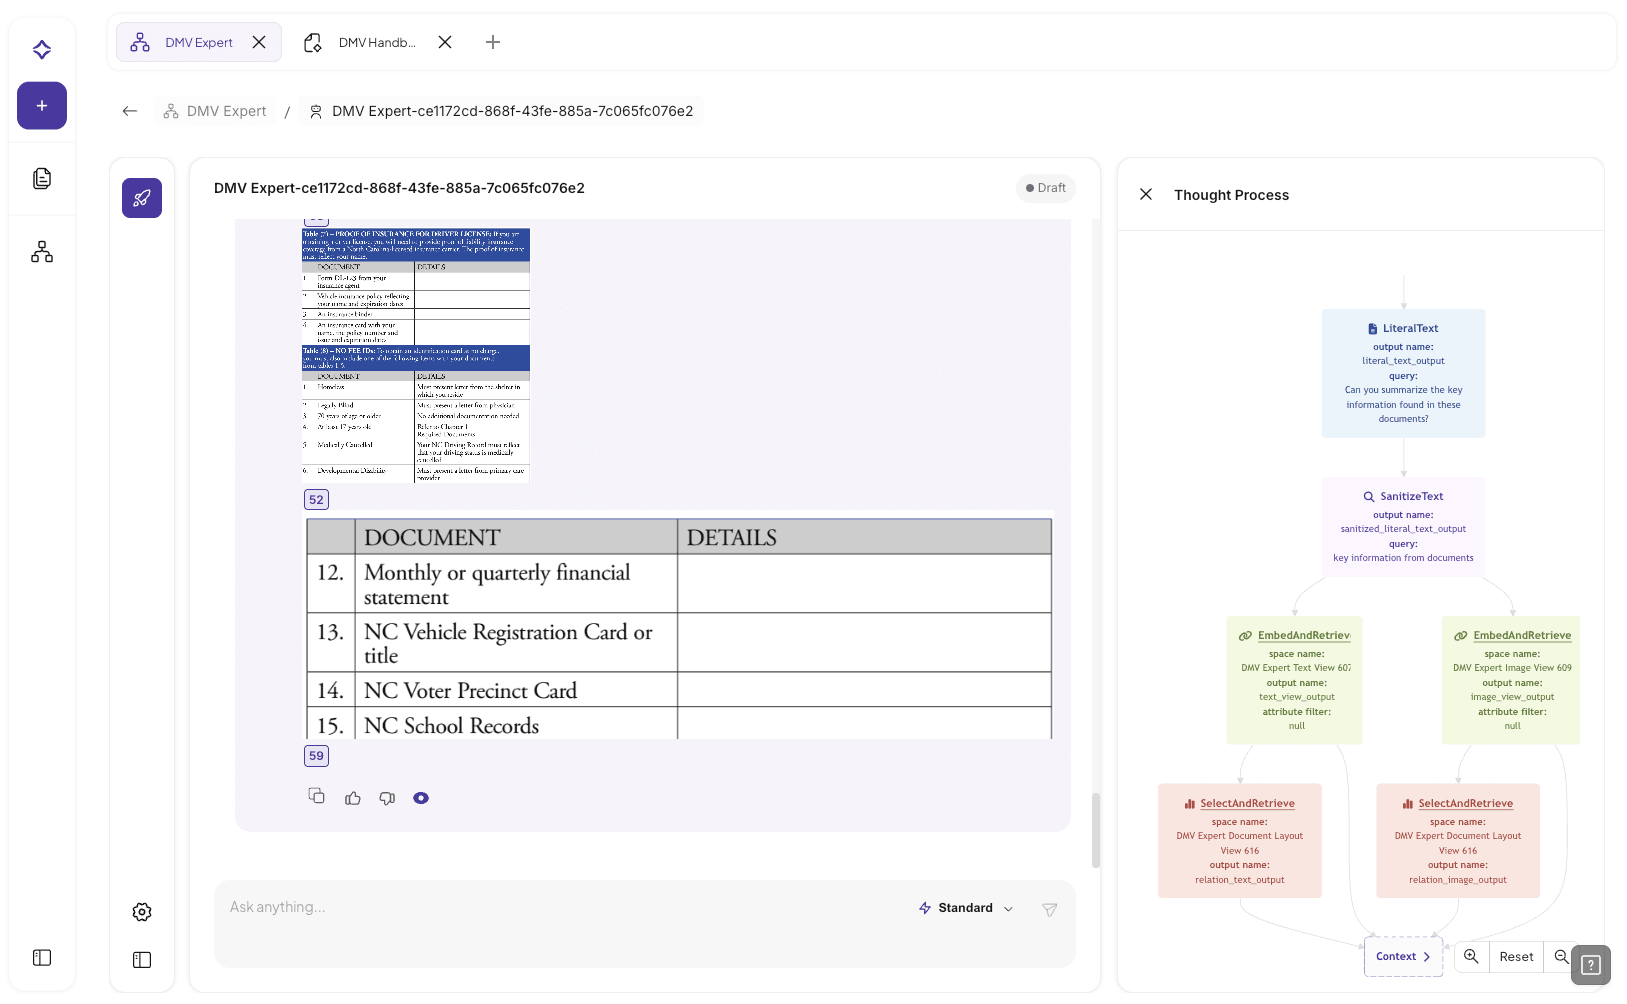Select SelectAndRetrieve relation_text_output node

tap(1240, 841)
